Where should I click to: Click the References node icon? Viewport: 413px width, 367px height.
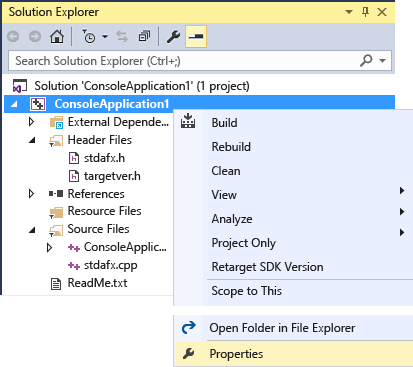click(x=56, y=194)
